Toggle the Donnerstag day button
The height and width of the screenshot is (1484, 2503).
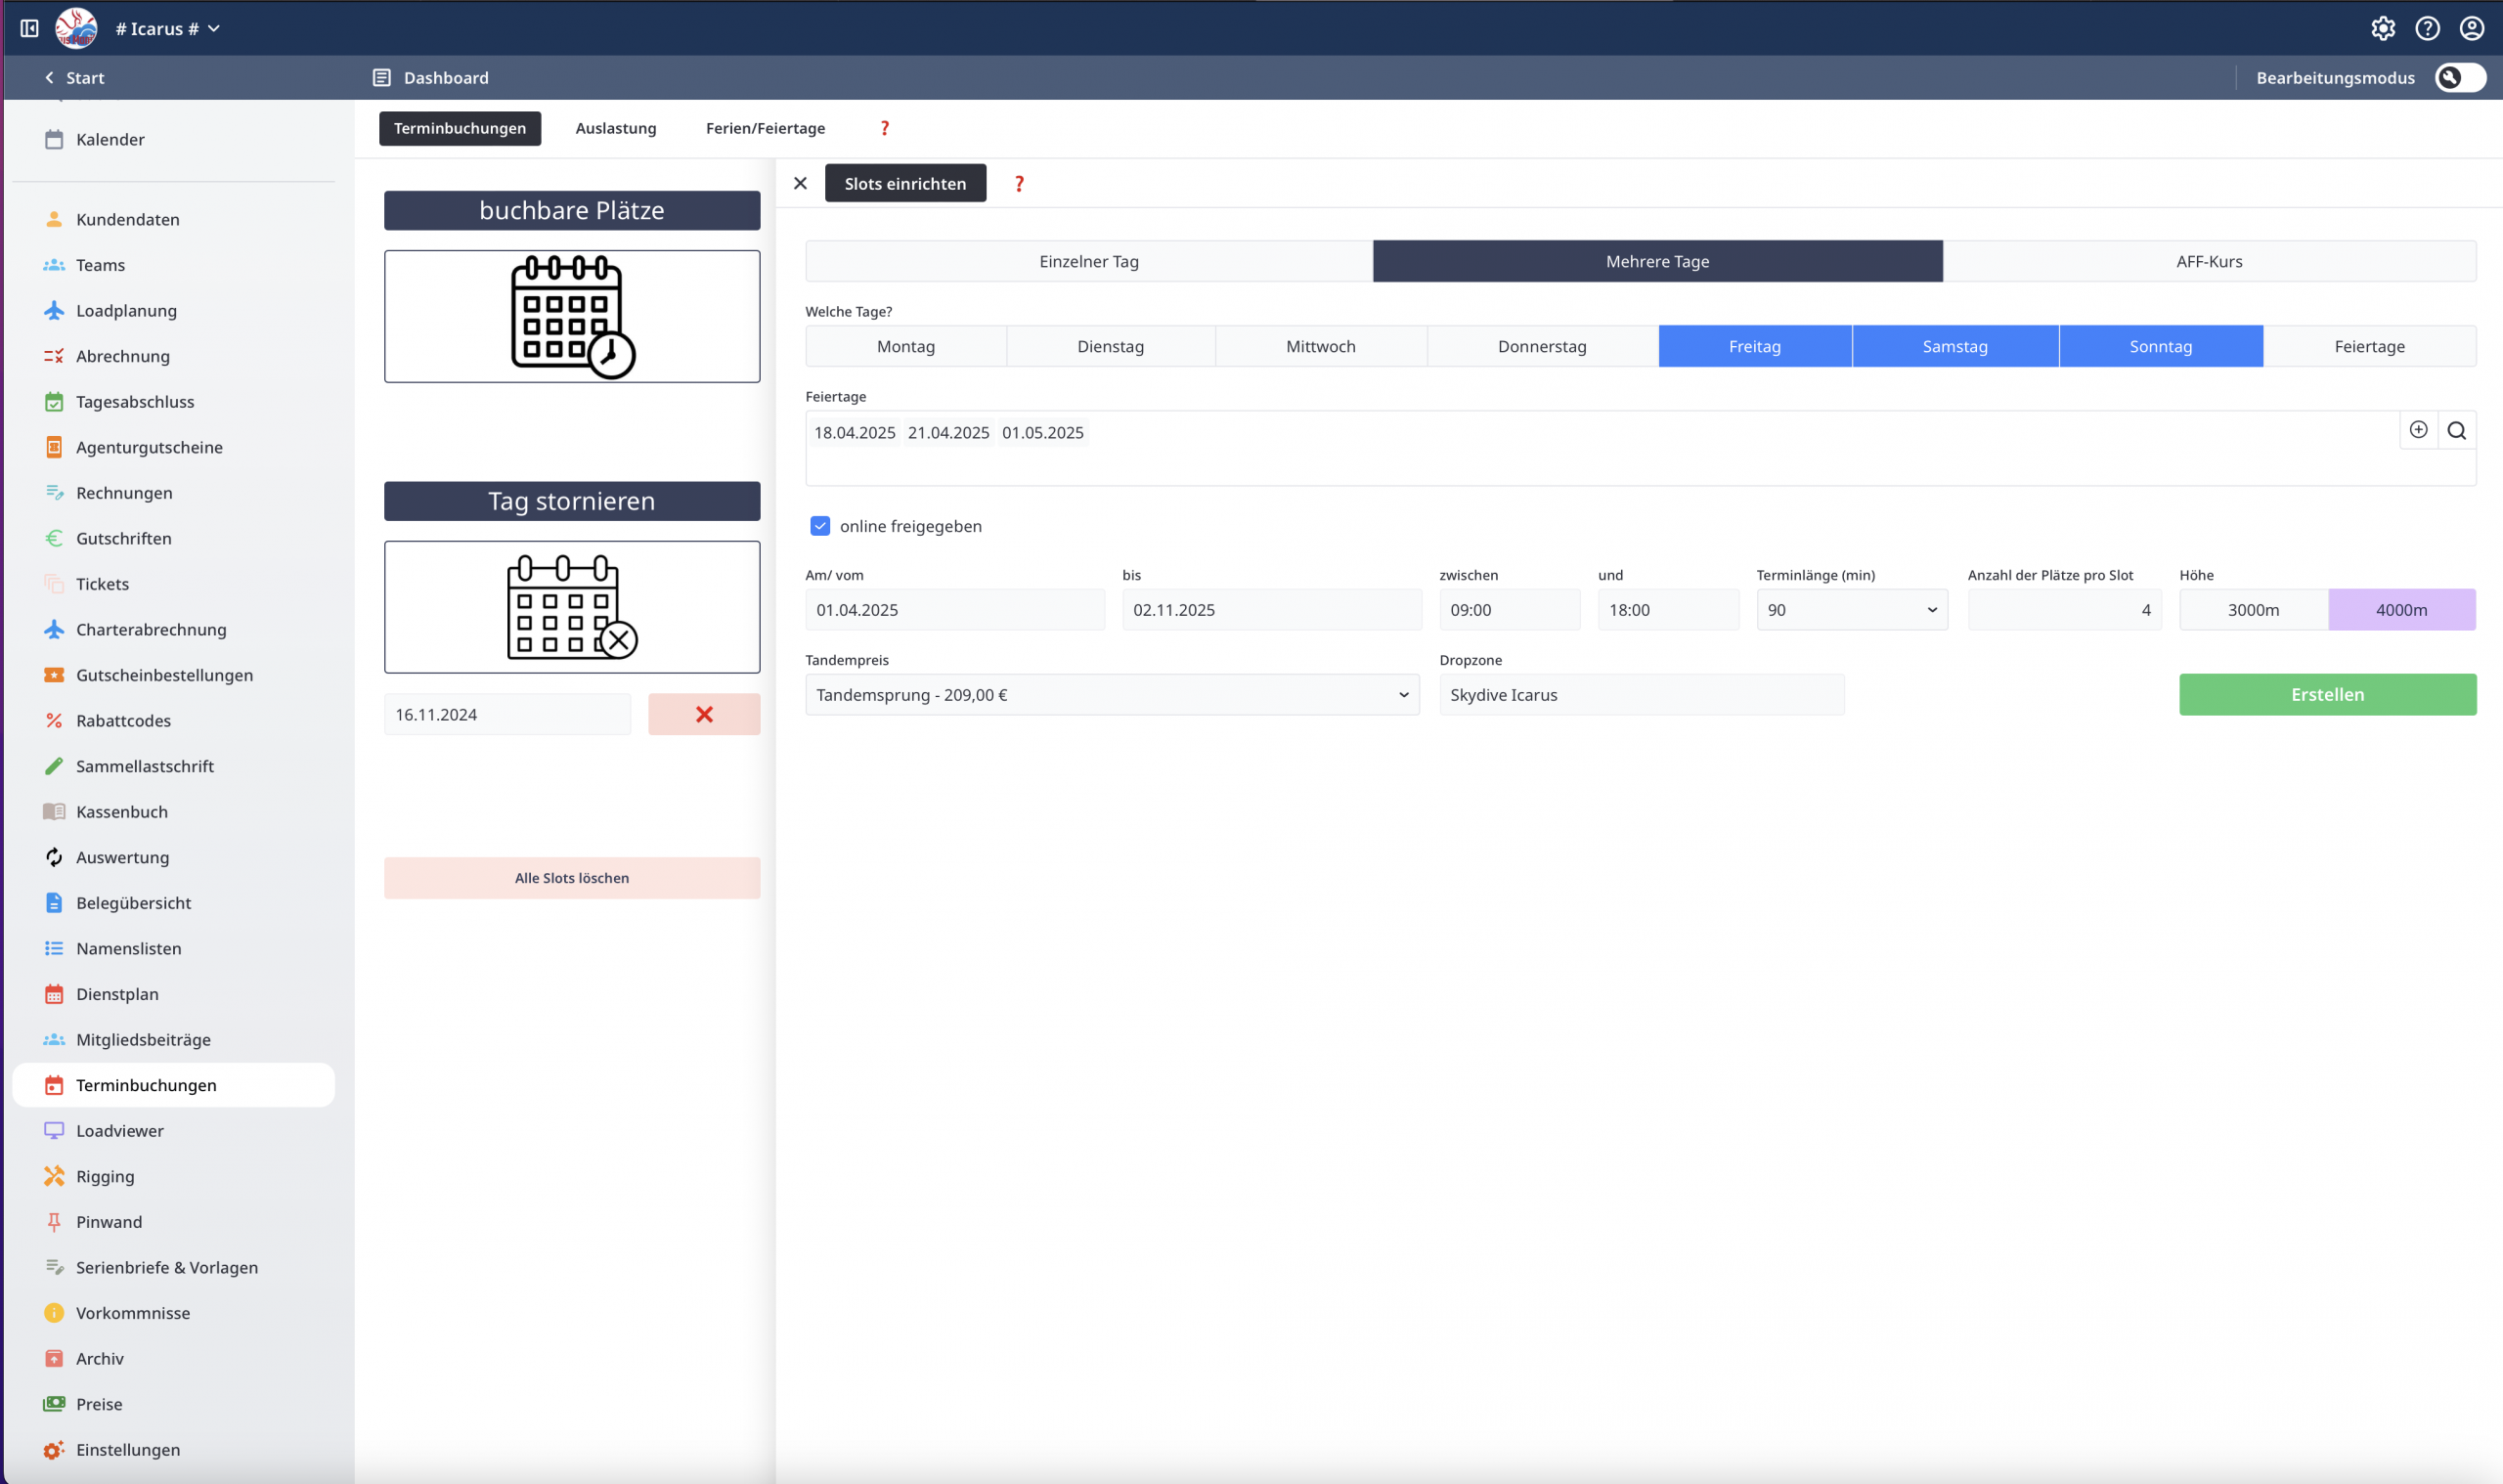click(x=1541, y=346)
